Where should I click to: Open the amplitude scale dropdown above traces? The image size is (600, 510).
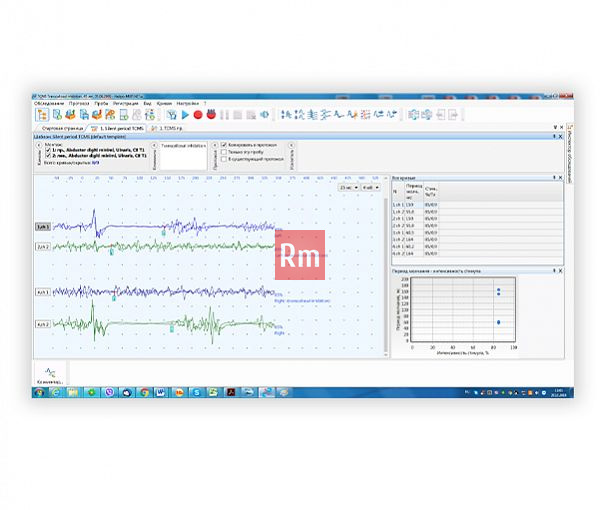(371, 187)
